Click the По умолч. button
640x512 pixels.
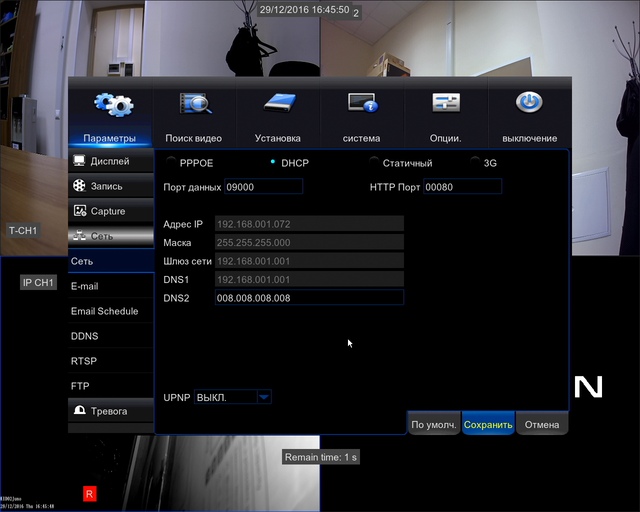point(434,424)
